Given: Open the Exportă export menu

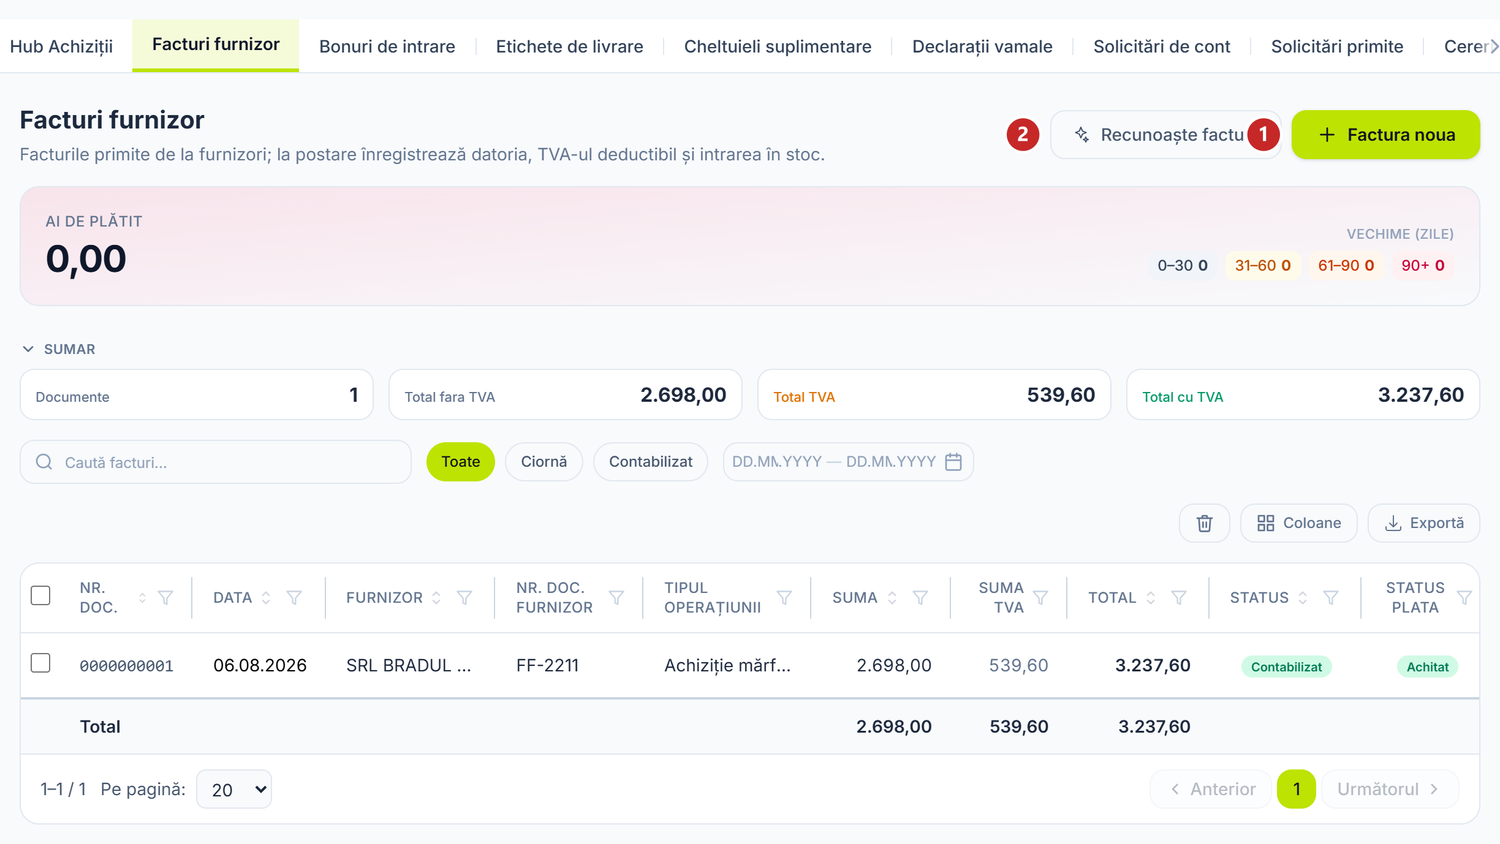Looking at the screenshot, I should click(x=1424, y=523).
